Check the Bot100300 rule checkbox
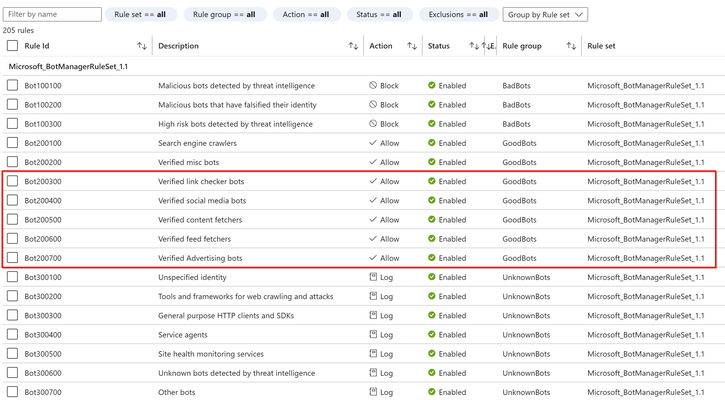 tap(12, 123)
